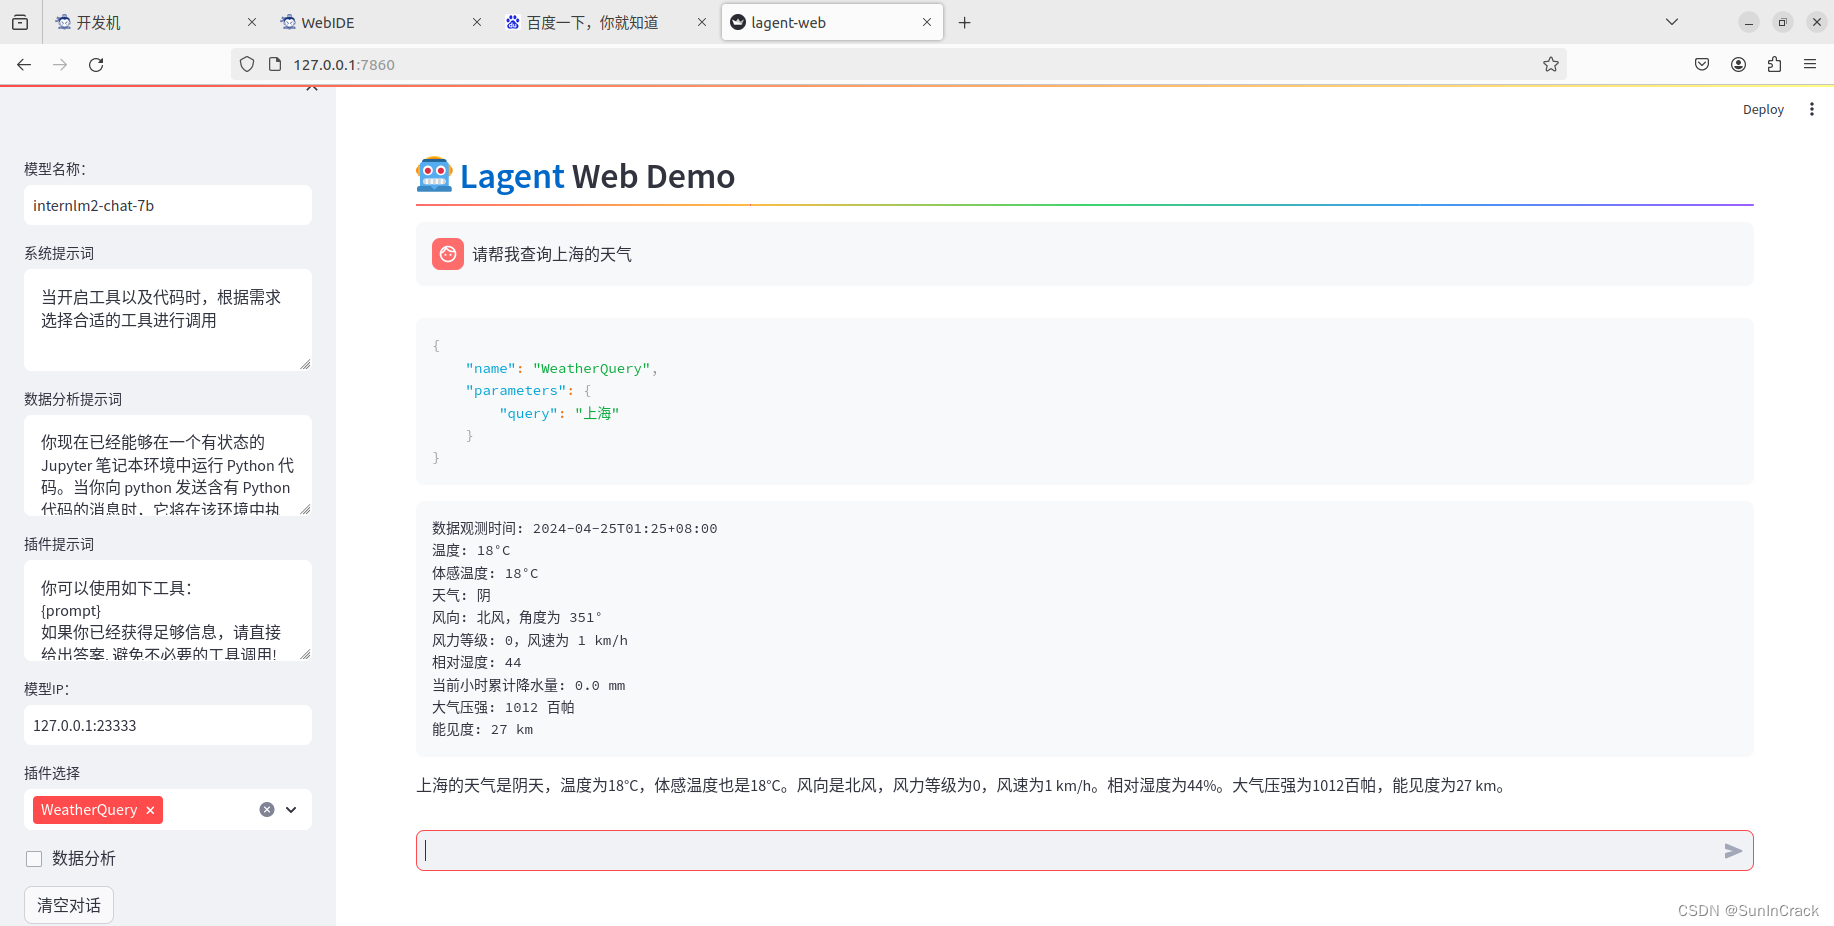This screenshot has height=926, width=1834.
Task: Open the Firefox hamburger menu
Action: tap(1810, 64)
